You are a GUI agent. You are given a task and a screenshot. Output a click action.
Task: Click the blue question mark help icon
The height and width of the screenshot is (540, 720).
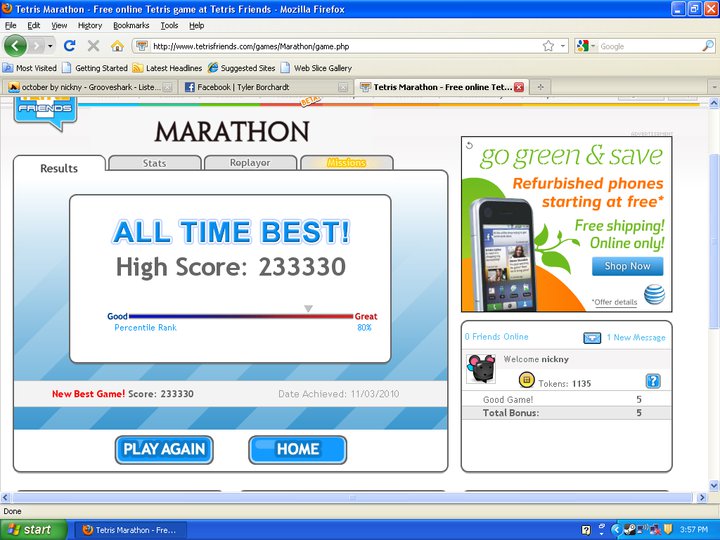point(653,381)
